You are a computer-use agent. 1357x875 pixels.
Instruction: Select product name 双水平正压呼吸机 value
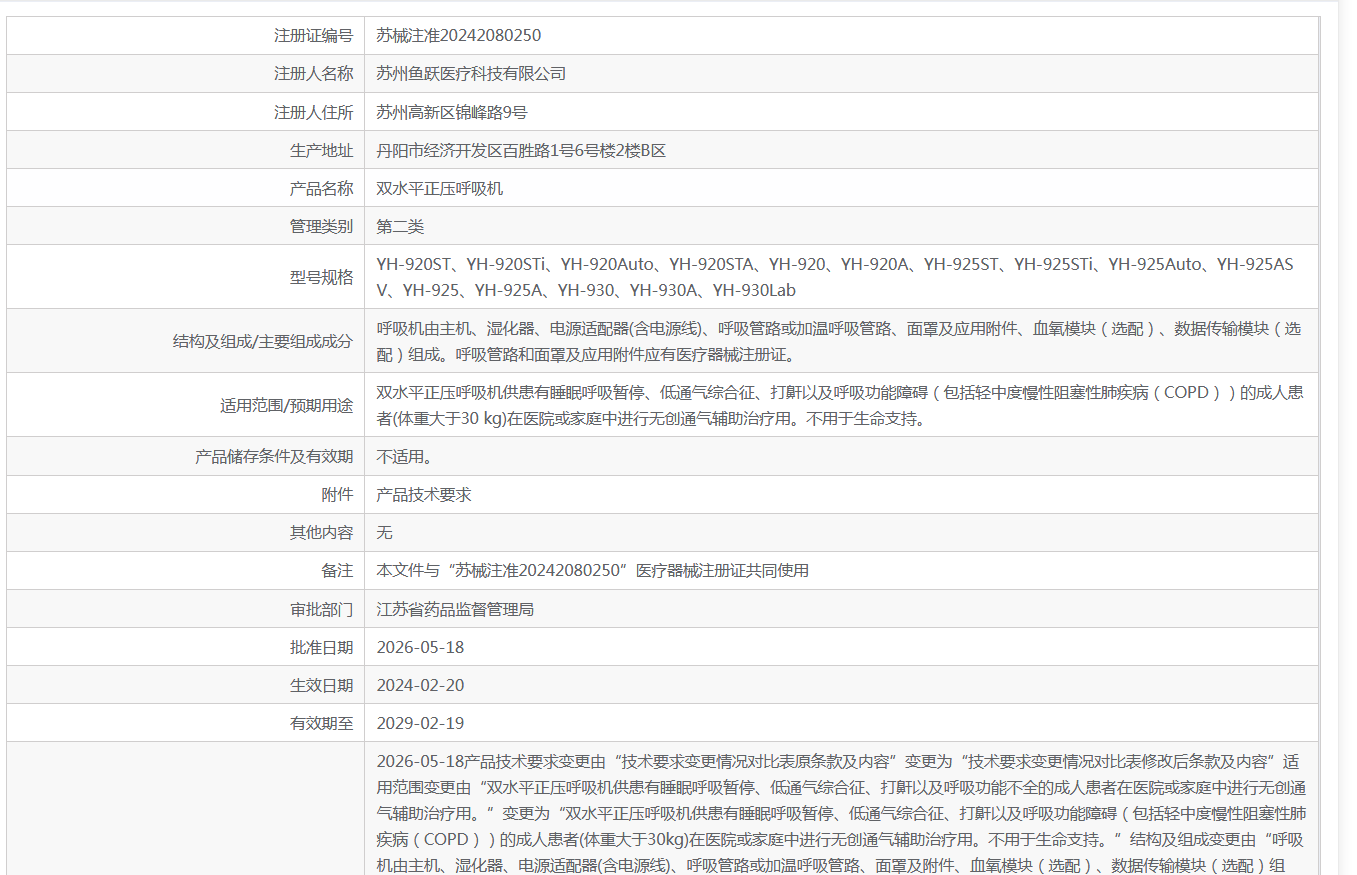439,188
